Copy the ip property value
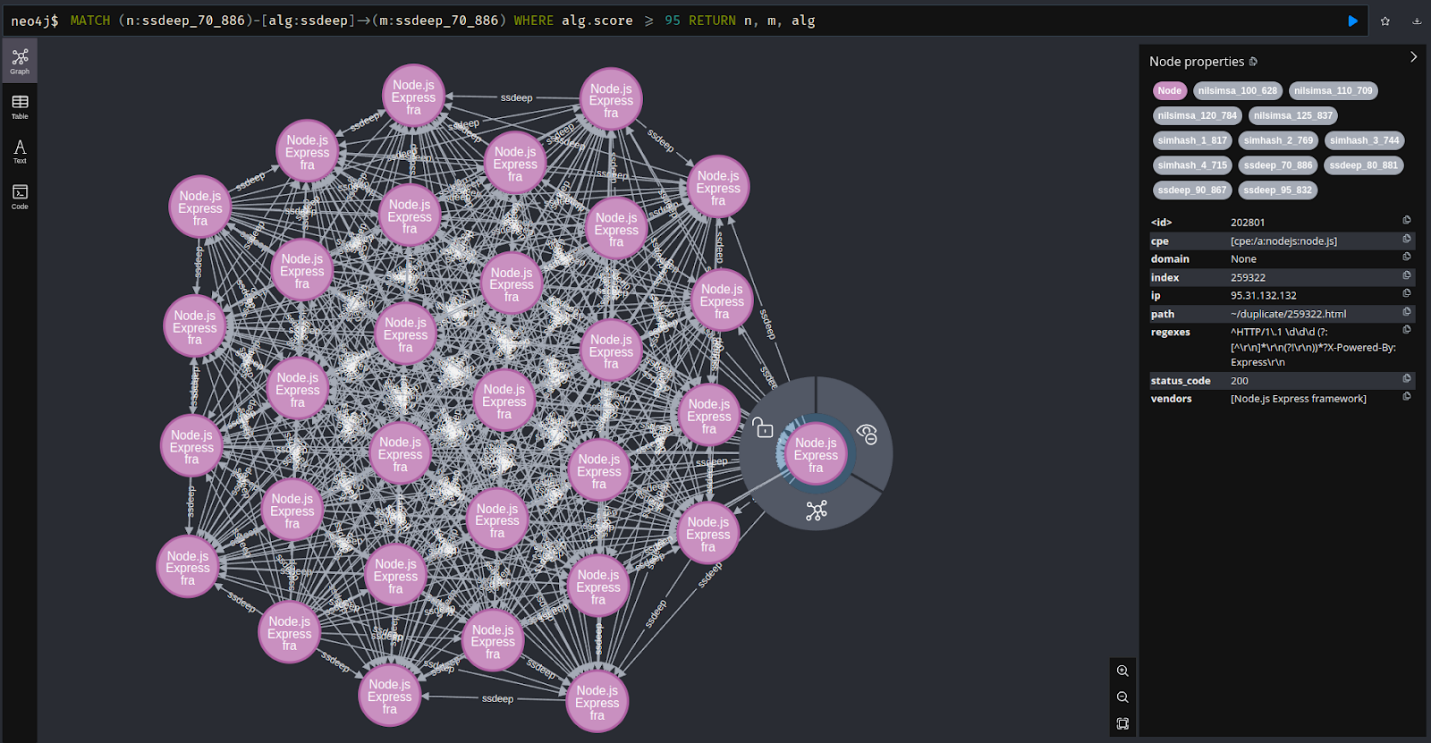This screenshot has height=743, width=1431. (1406, 294)
